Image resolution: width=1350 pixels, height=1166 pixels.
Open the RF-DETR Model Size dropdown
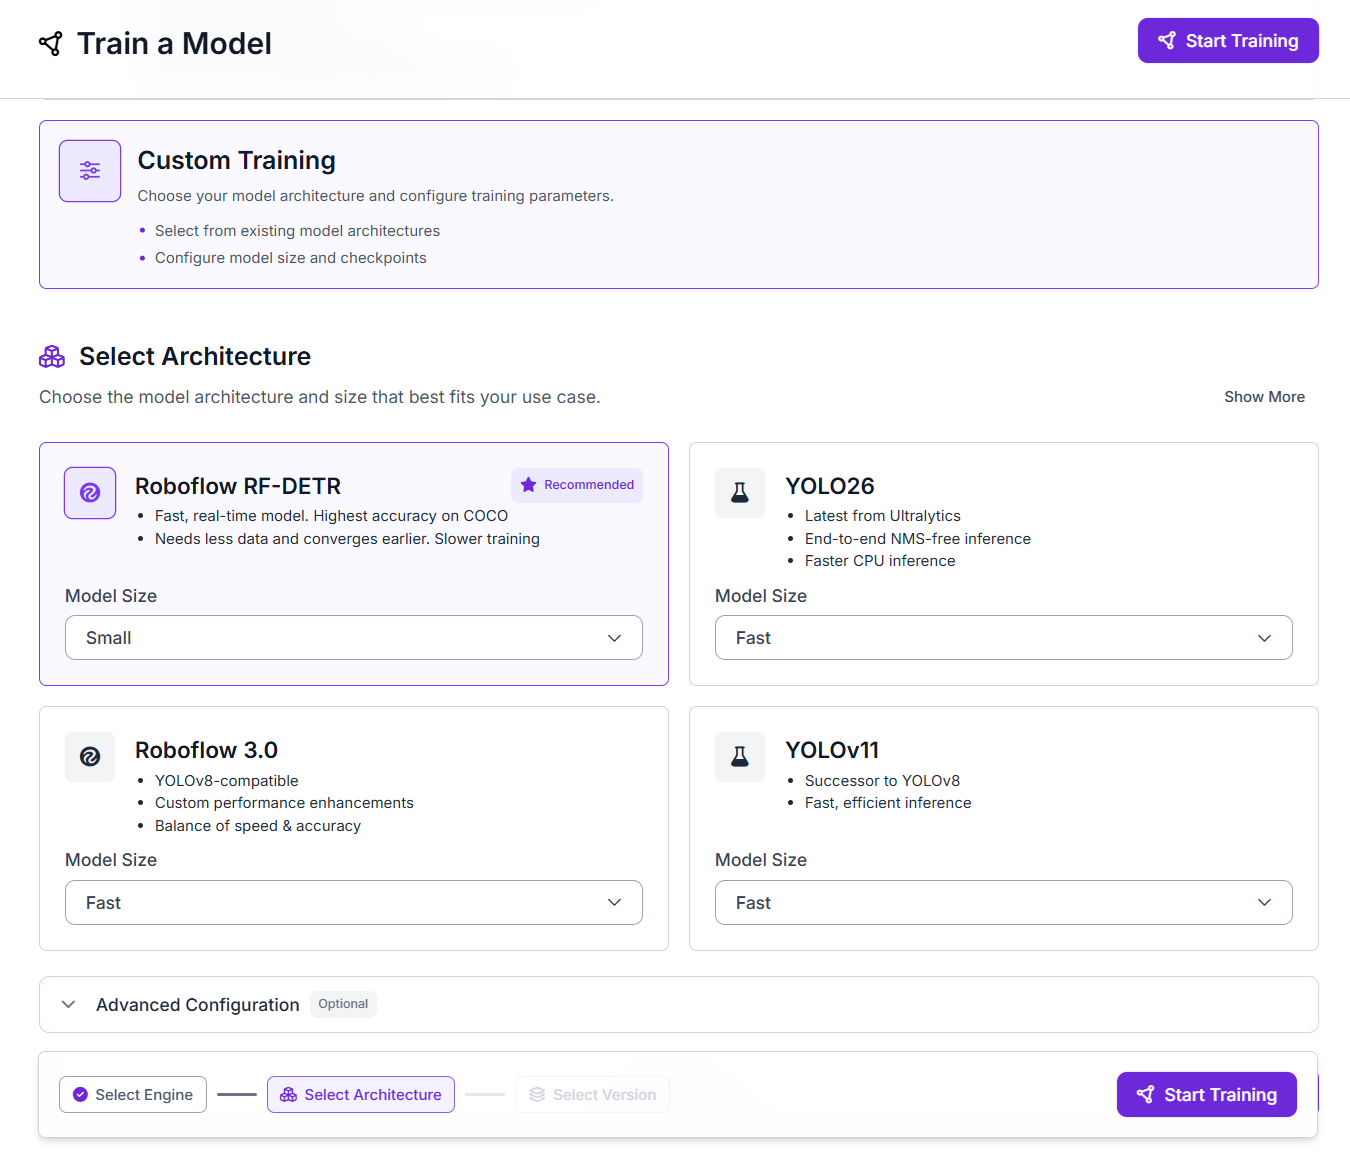point(353,638)
